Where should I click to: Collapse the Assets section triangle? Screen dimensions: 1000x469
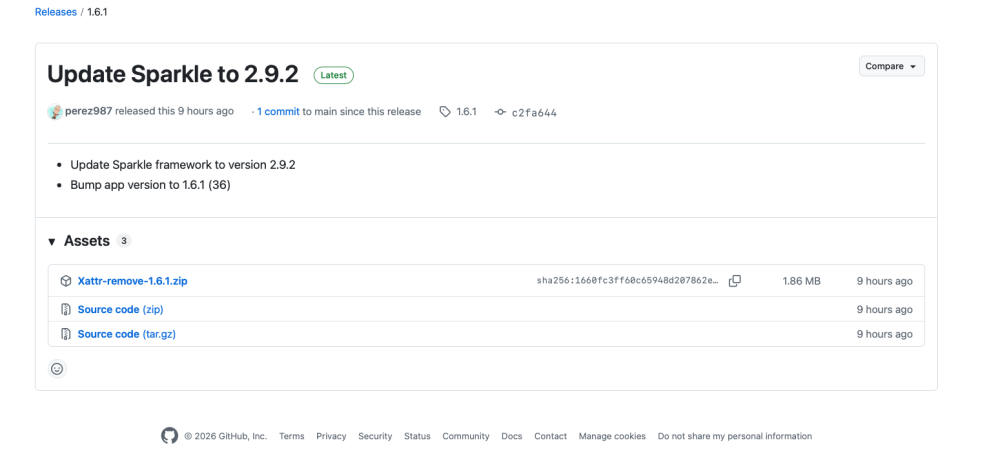pyautogui.click(x=52, y=242)
